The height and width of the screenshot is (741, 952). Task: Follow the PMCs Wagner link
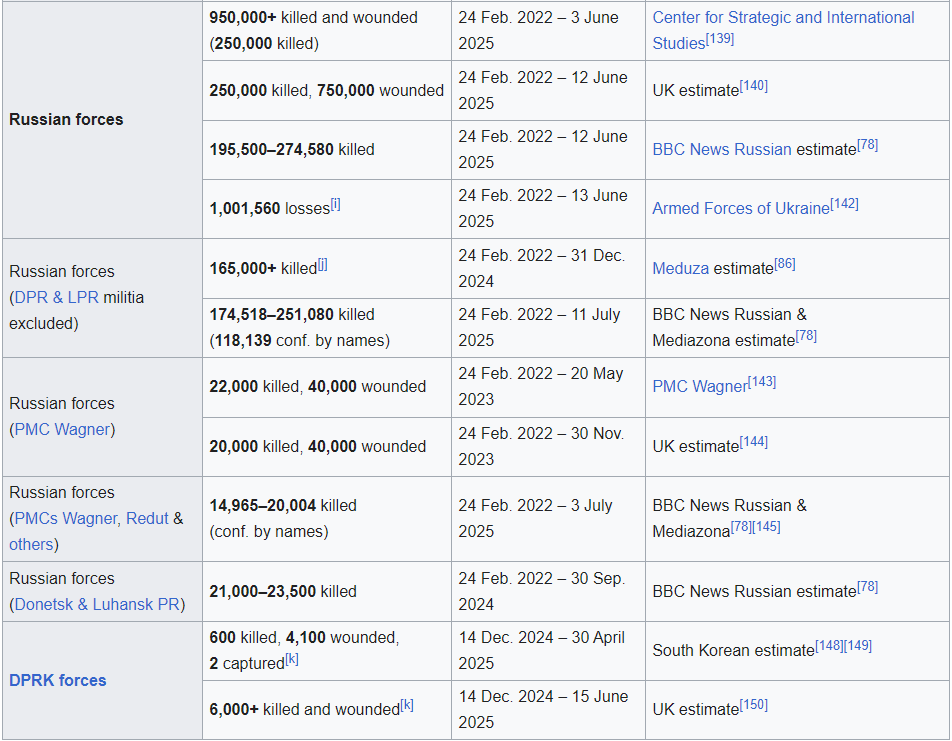click(x=66, y=519)
